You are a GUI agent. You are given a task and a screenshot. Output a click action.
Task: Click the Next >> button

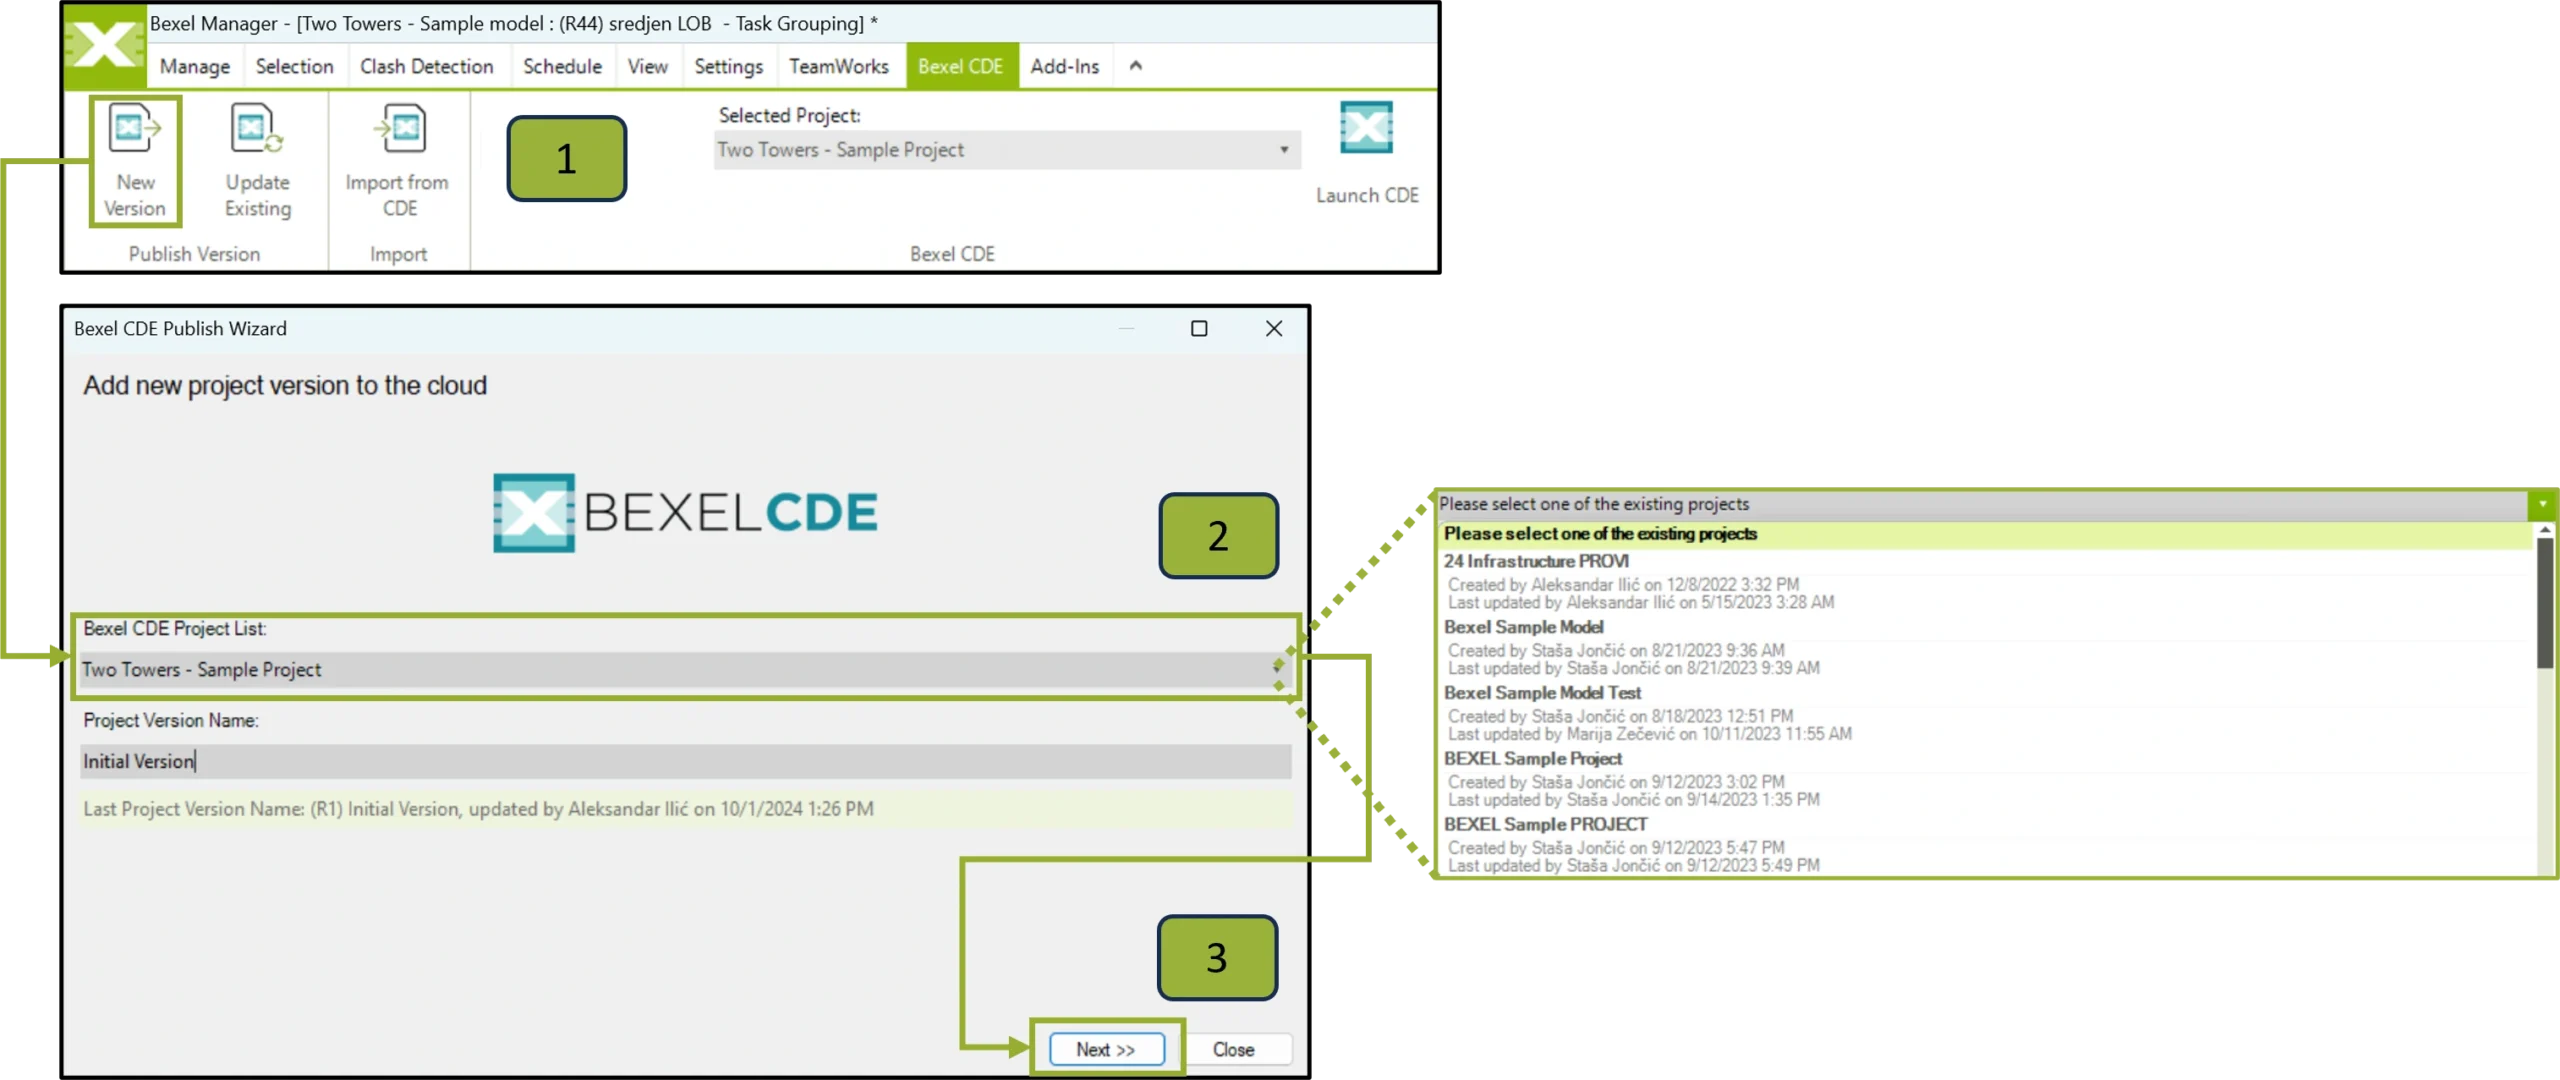point(1106,1049)
